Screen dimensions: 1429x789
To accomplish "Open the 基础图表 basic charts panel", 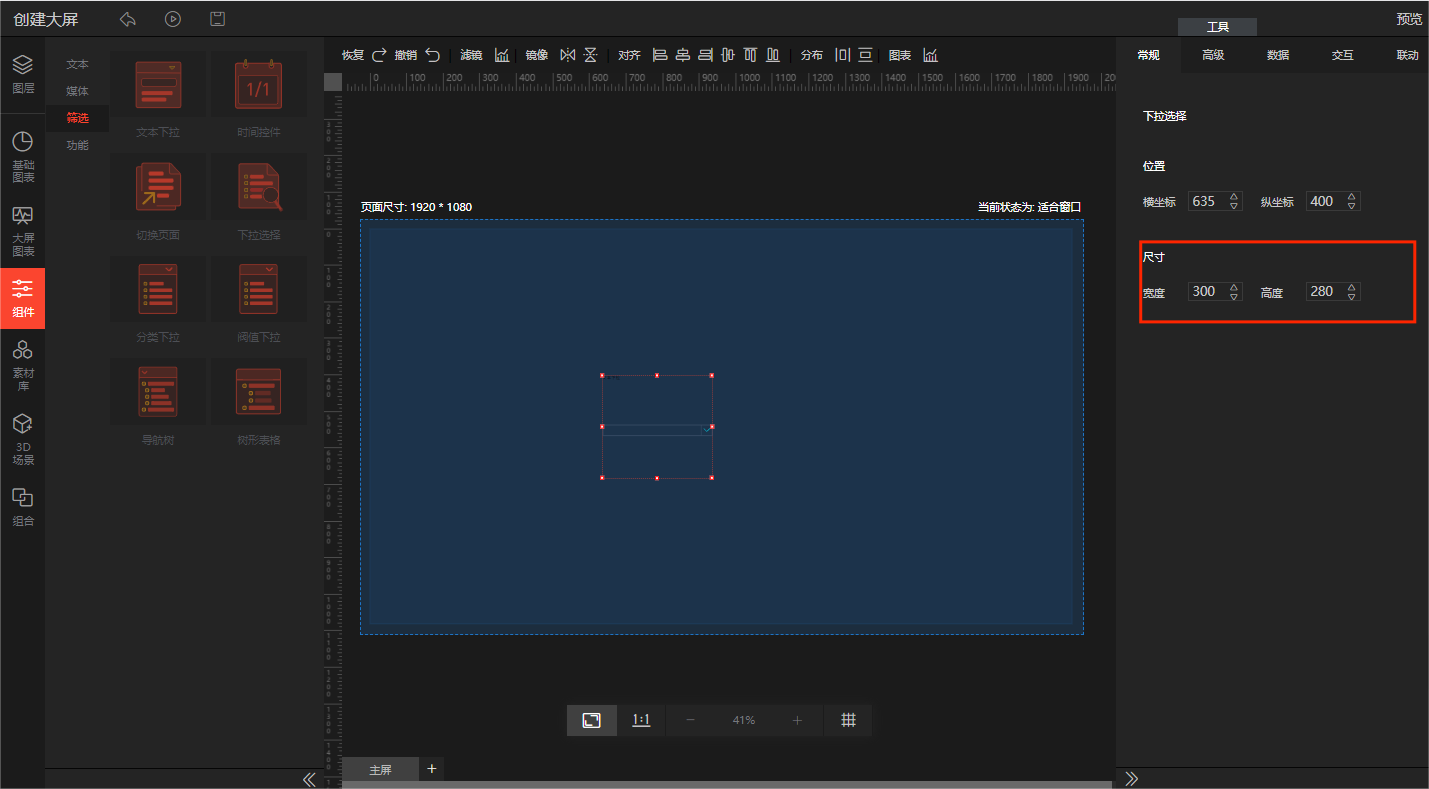I will click(x=22, y=157).
